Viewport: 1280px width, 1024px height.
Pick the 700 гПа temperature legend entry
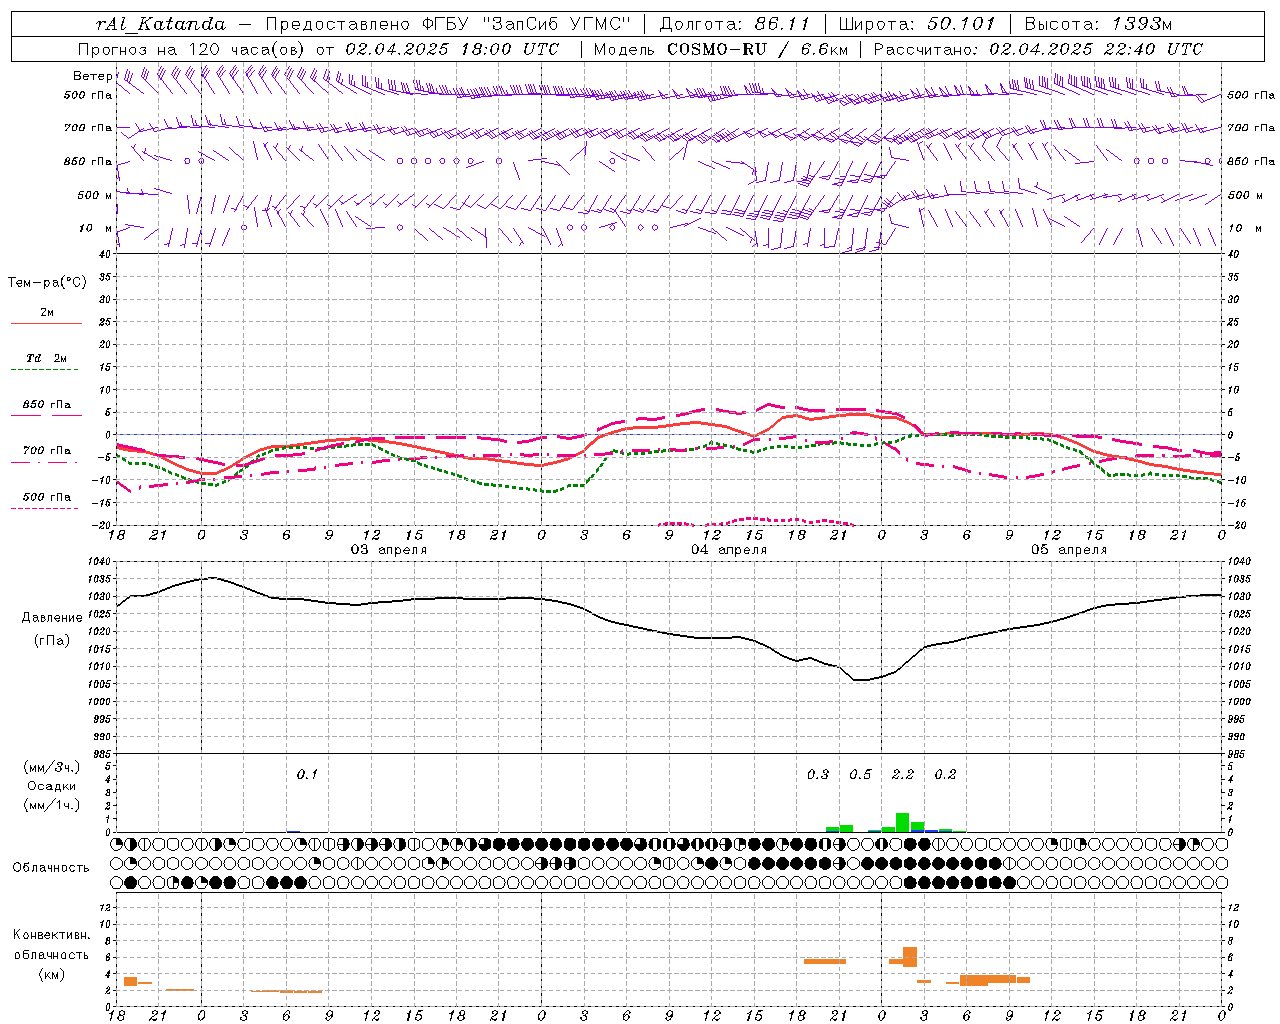(47, 451)
